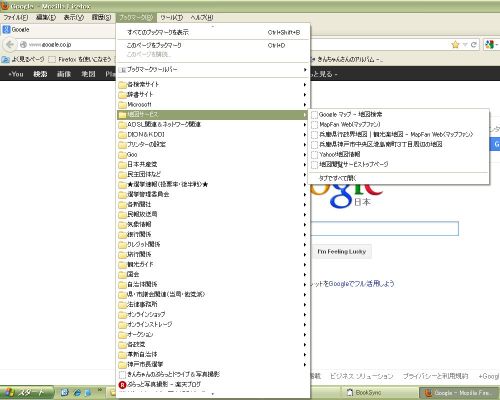Click the Microsoft bookmark folder icon
Image resolution: width=500 pixels, height=400 pixels.
[122, 105]
